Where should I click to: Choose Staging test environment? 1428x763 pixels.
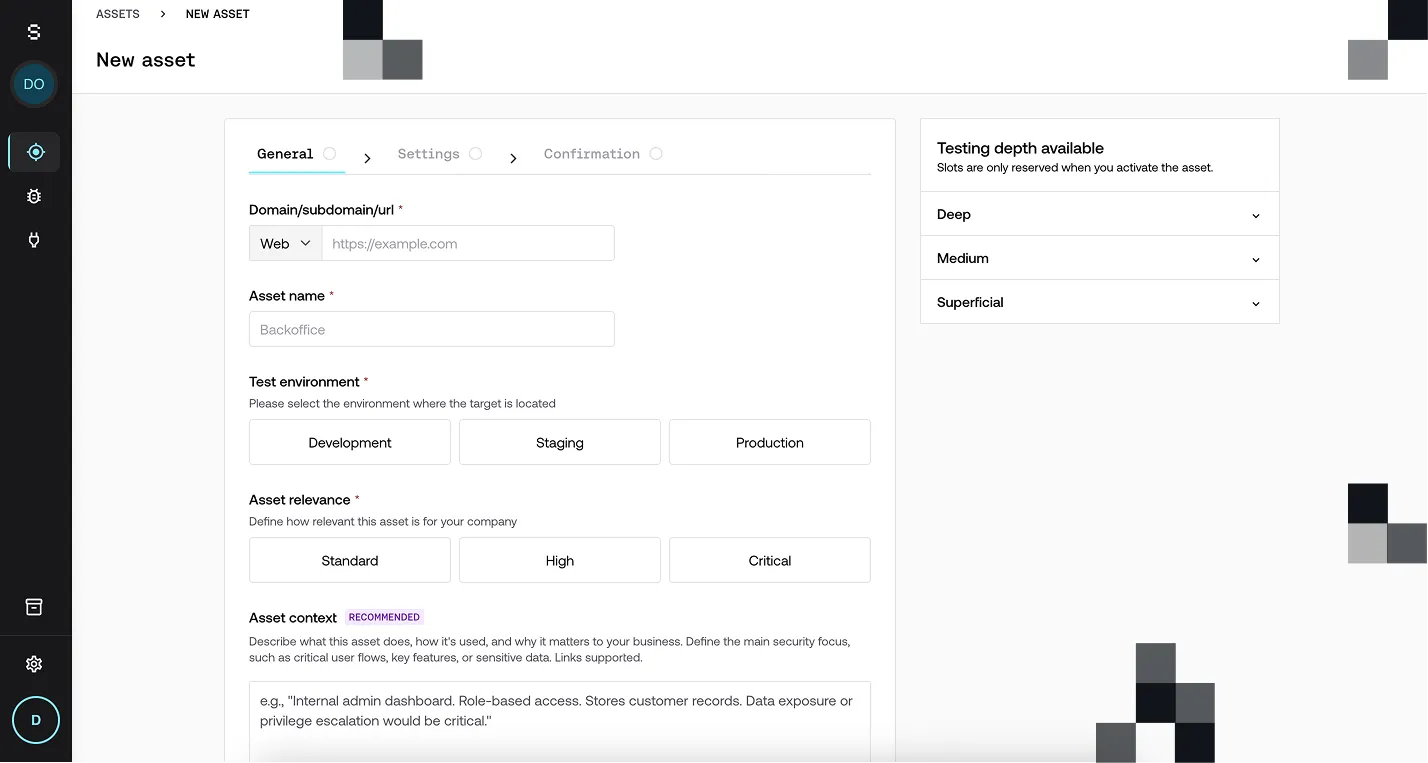(560, 442)
